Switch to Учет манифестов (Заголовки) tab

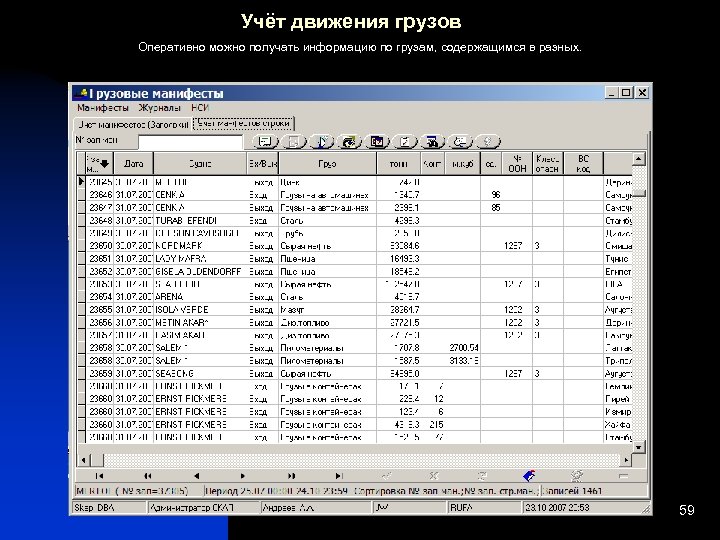133,124
